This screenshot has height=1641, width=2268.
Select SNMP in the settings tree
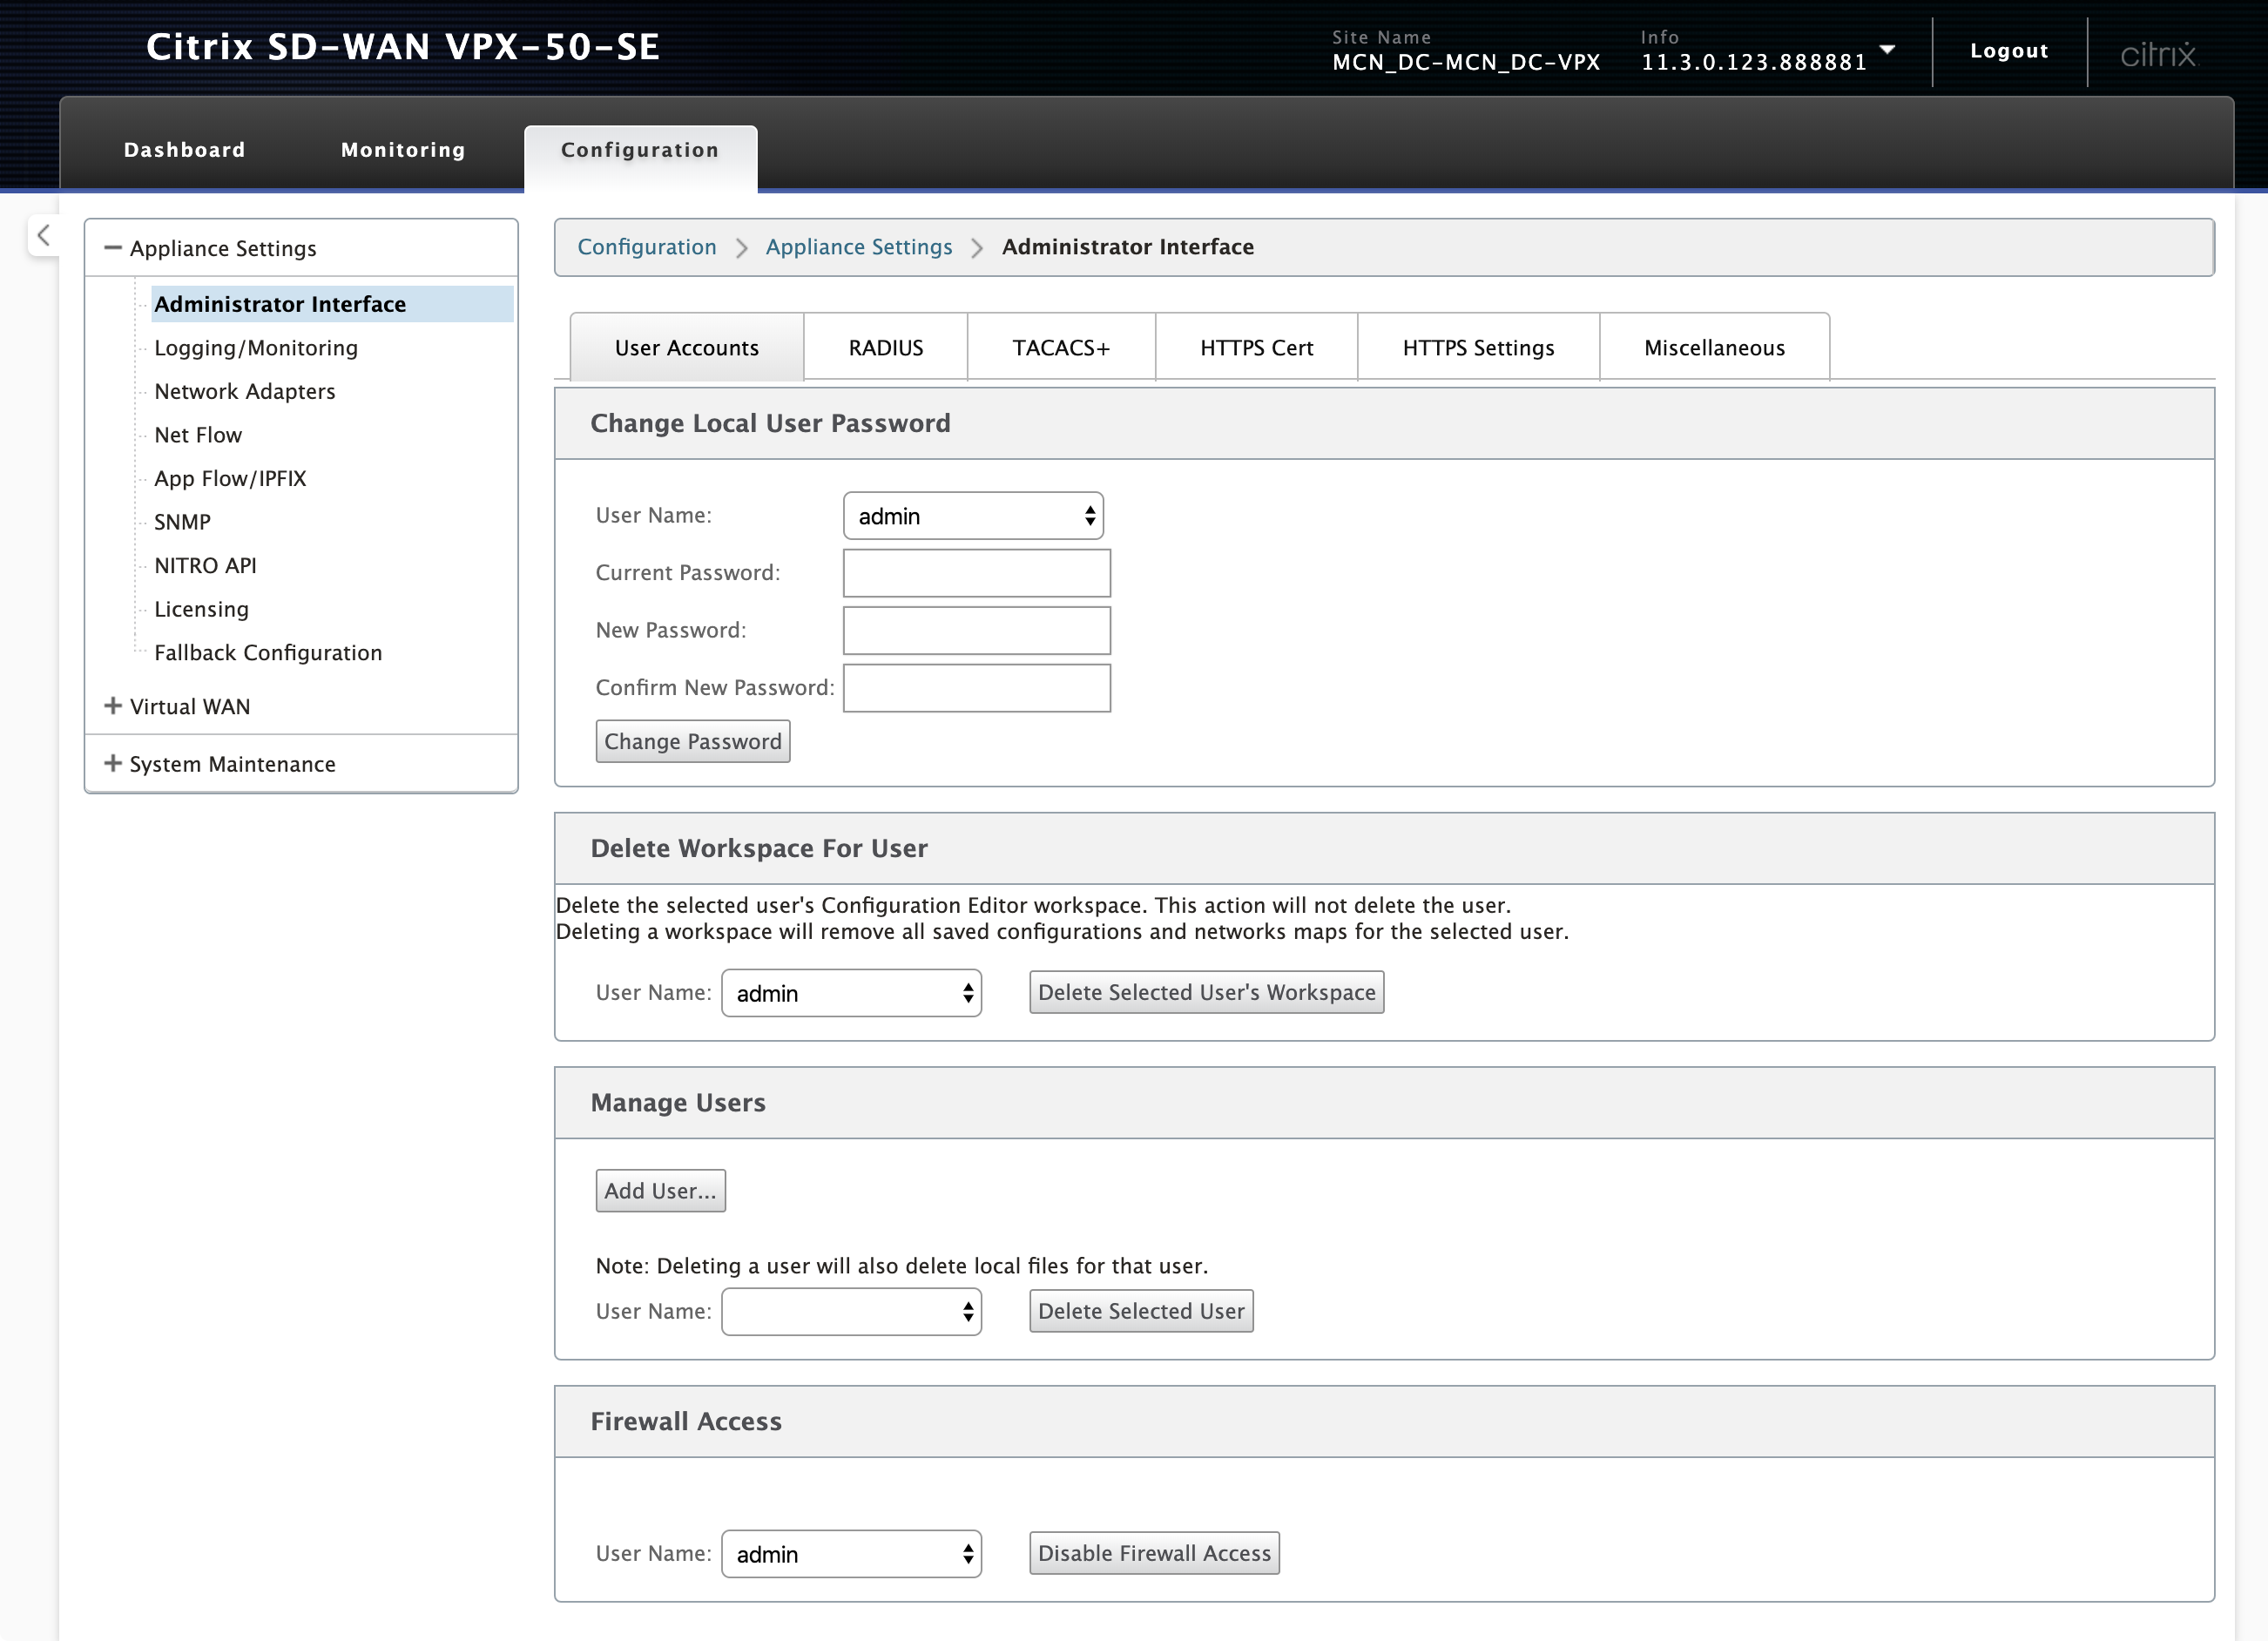(182, 522)
